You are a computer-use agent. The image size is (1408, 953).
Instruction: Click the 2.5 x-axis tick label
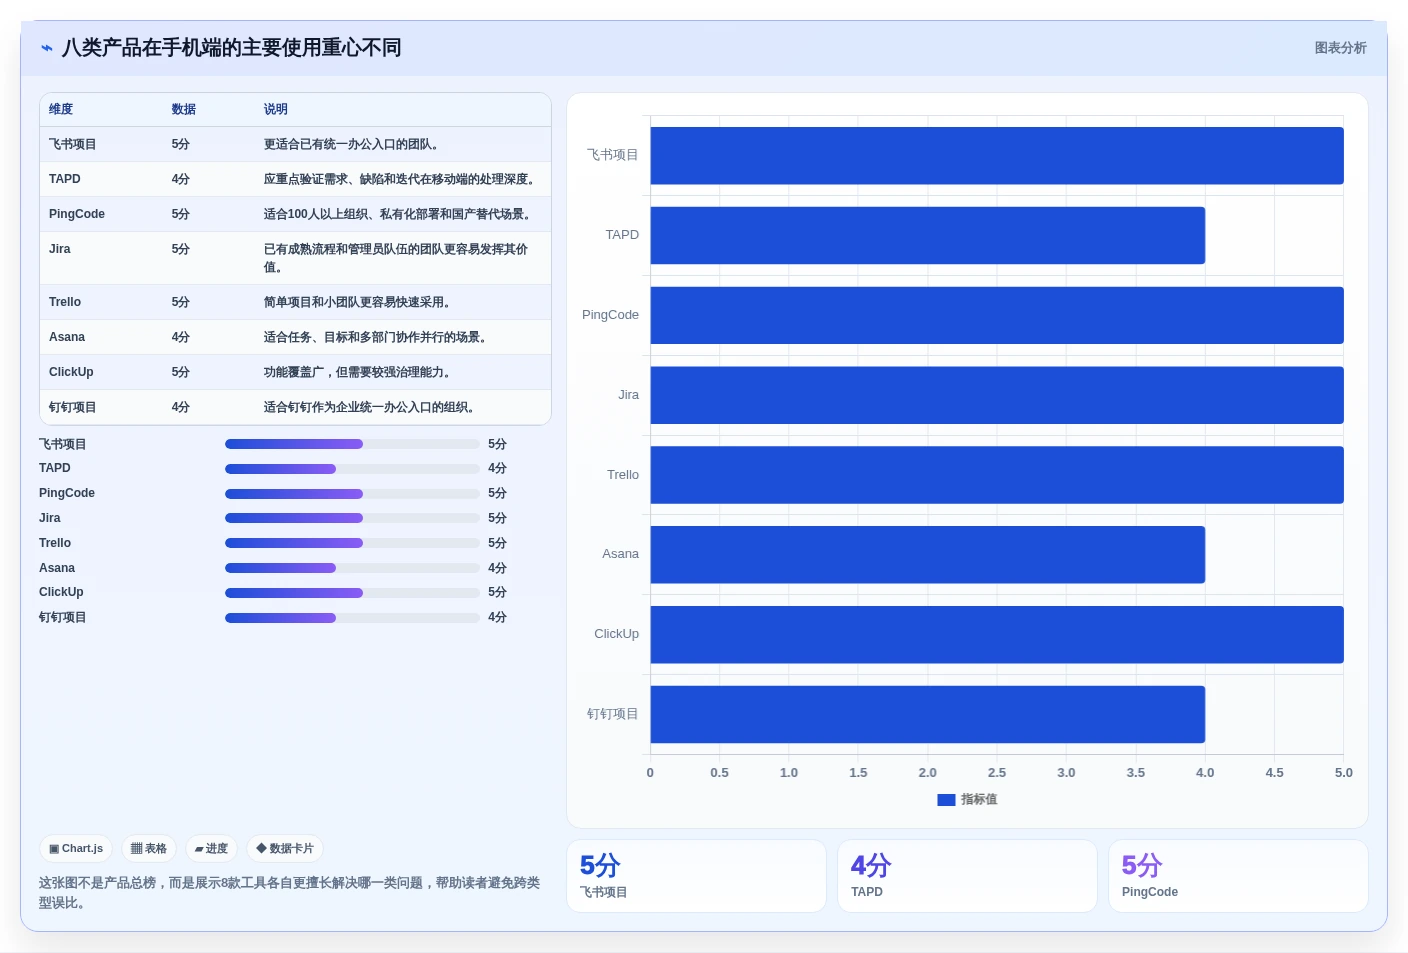pyautogui.click(x=997, y=773)
